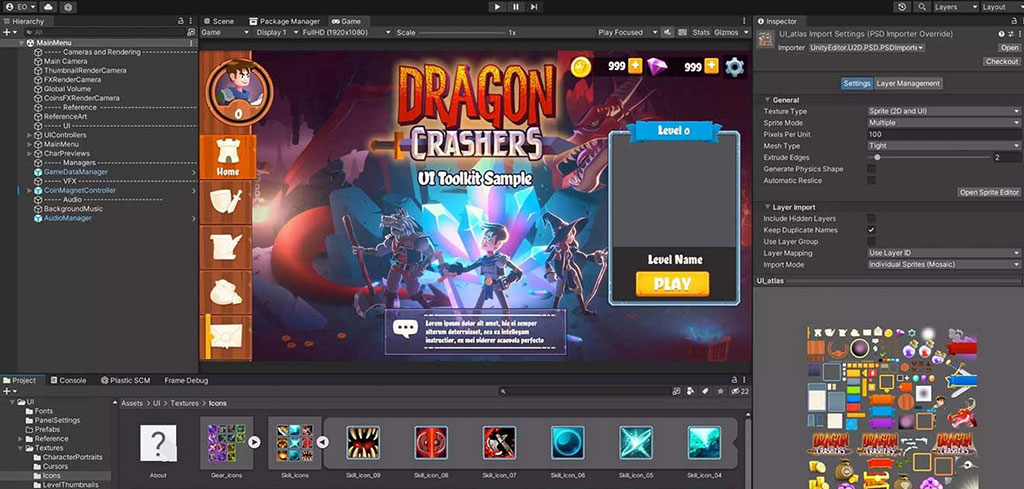Image resolution: width=1024 pixels, height=489 pixels.
Task: Adjust the Game view Scale slider
Action: (463, 33)
